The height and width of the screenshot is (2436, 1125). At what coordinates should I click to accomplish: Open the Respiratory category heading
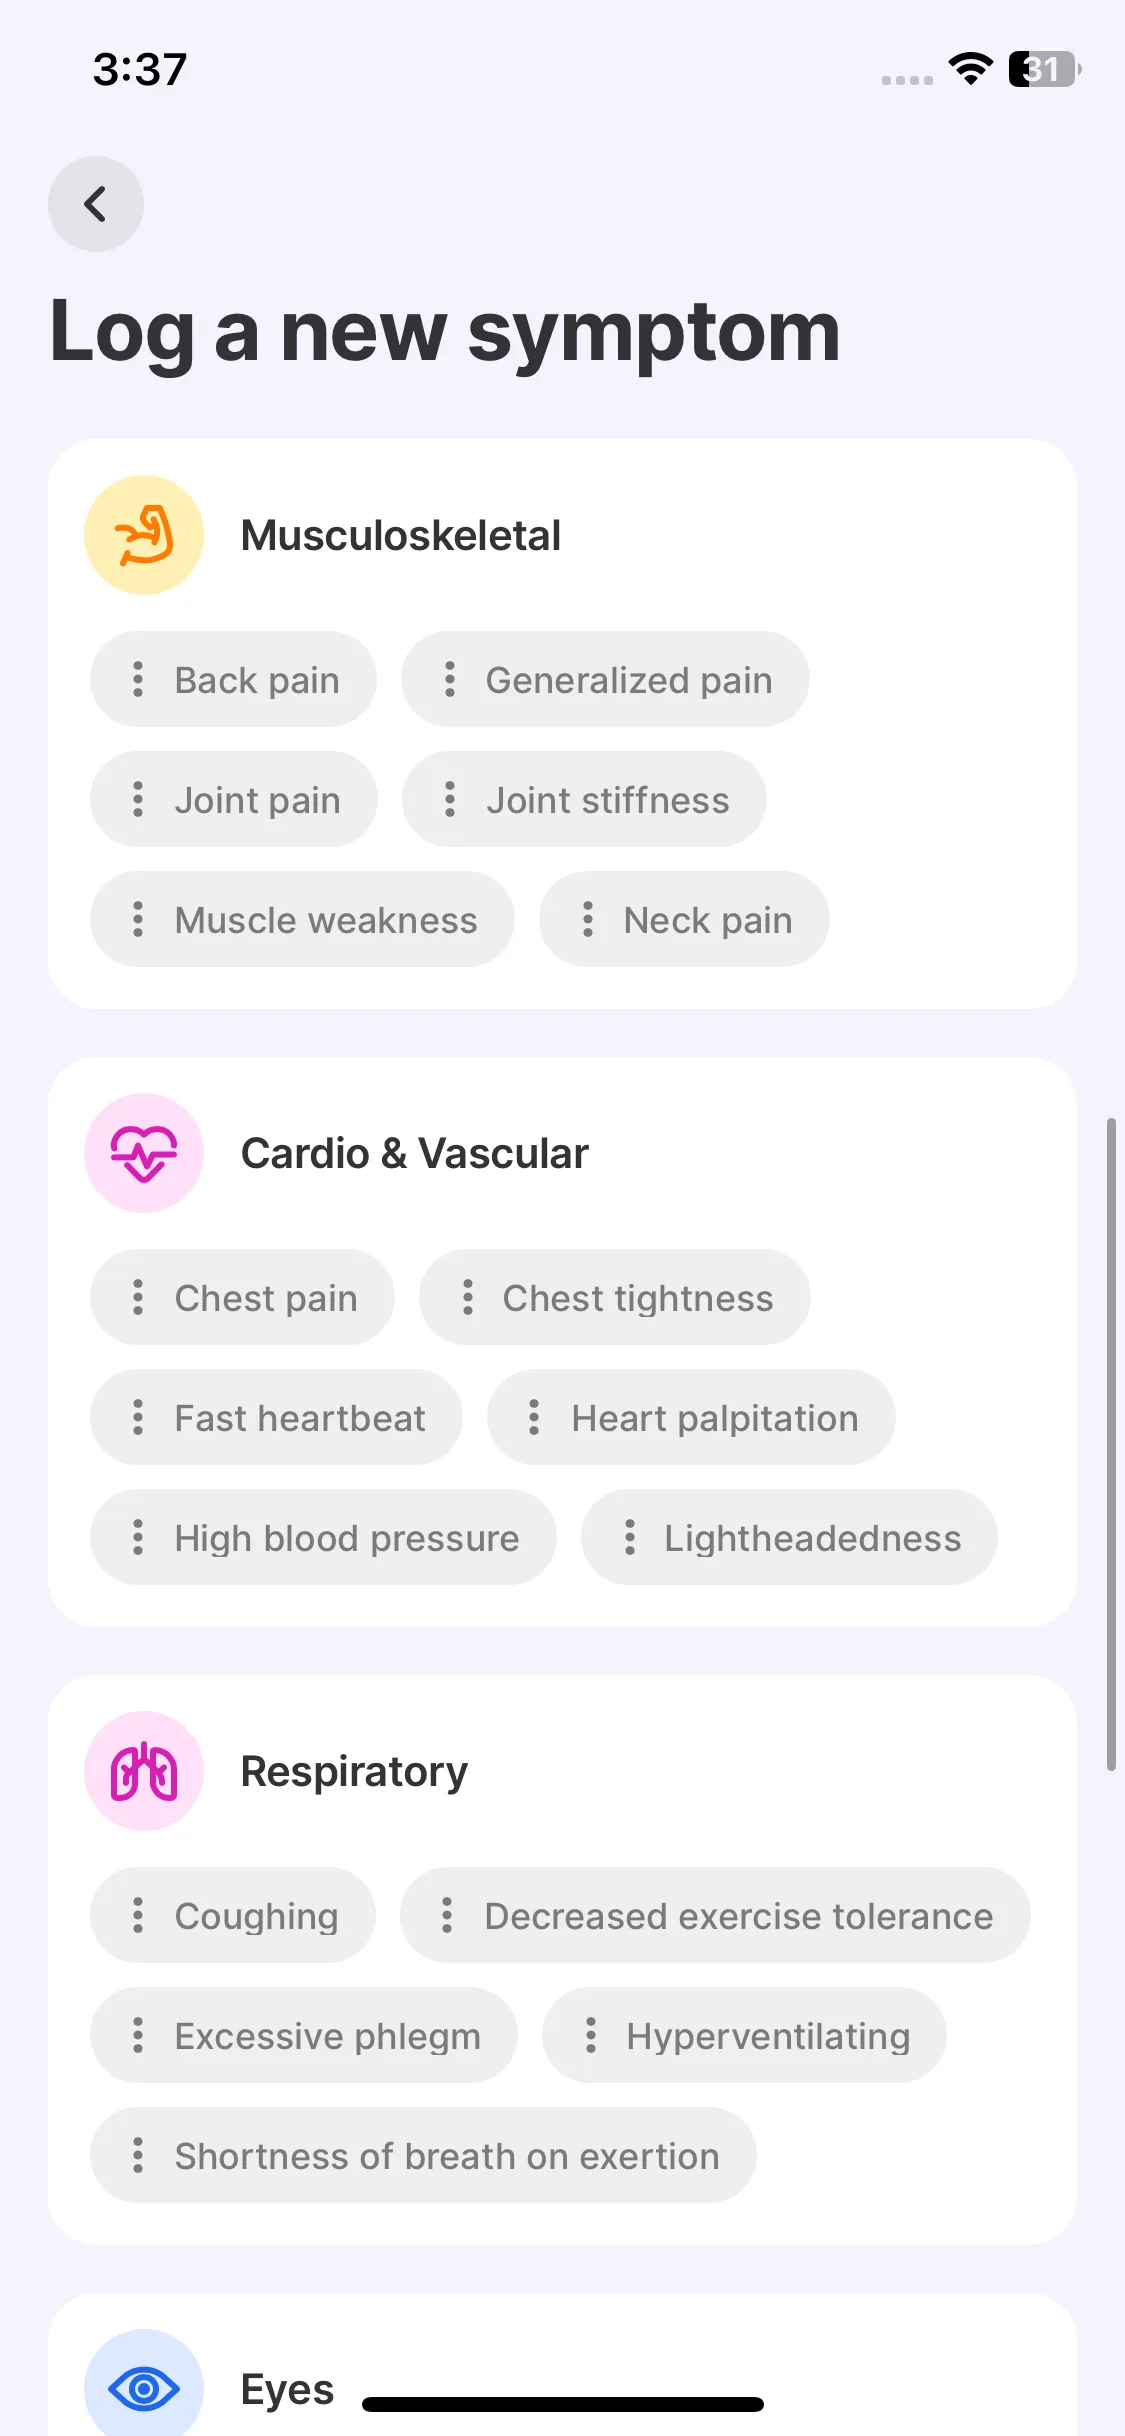point(354,1772)
